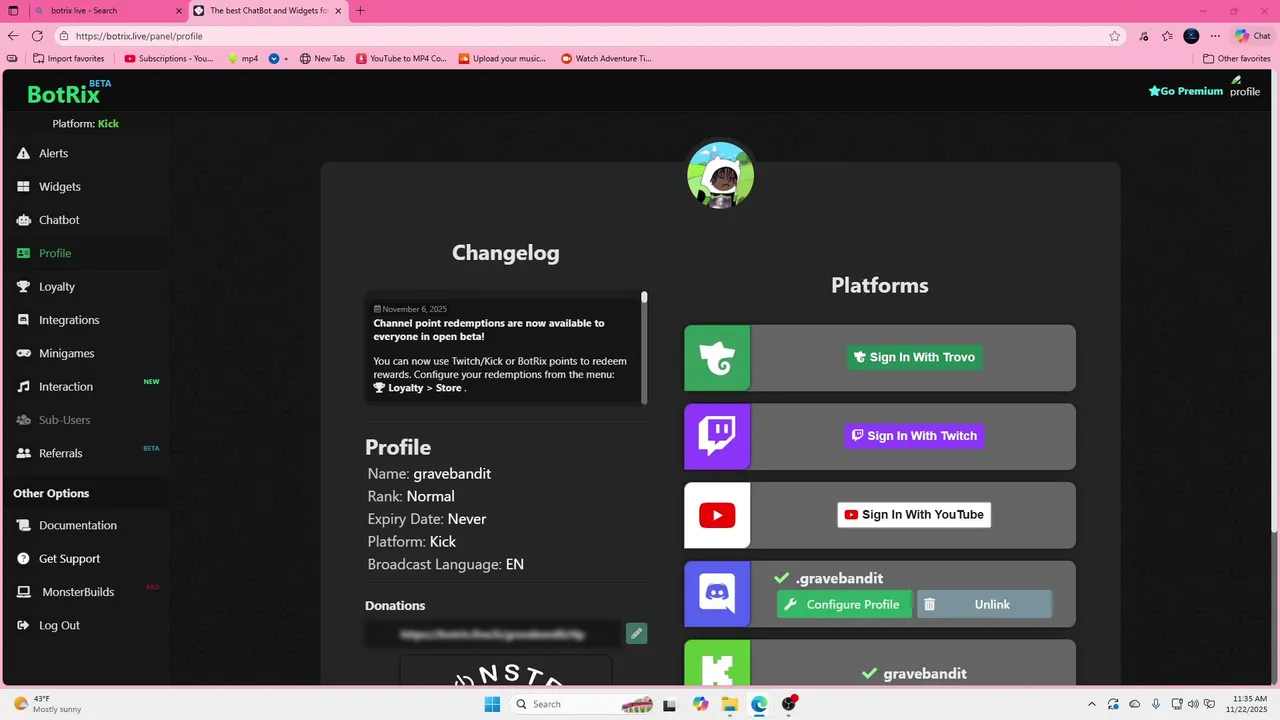Click the Documentation icon in sidebar

pyautogui.click(x=23, y=525)
